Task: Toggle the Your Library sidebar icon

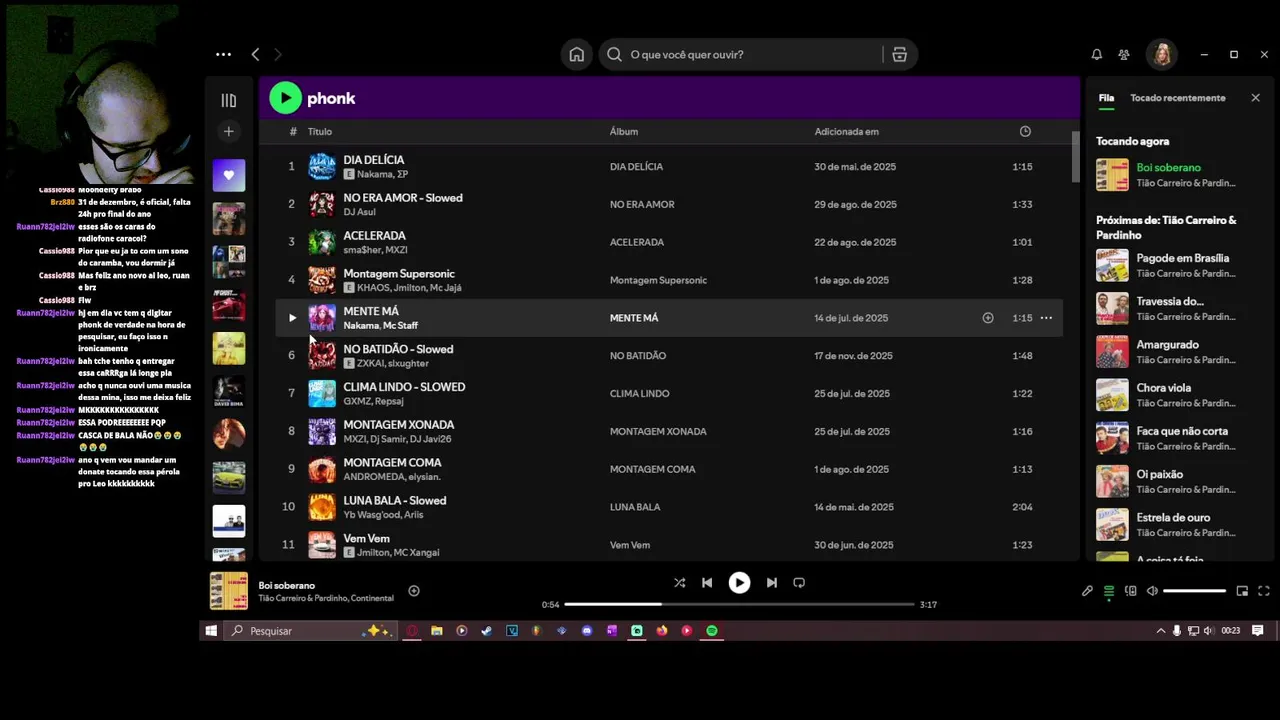Action: 228,100
